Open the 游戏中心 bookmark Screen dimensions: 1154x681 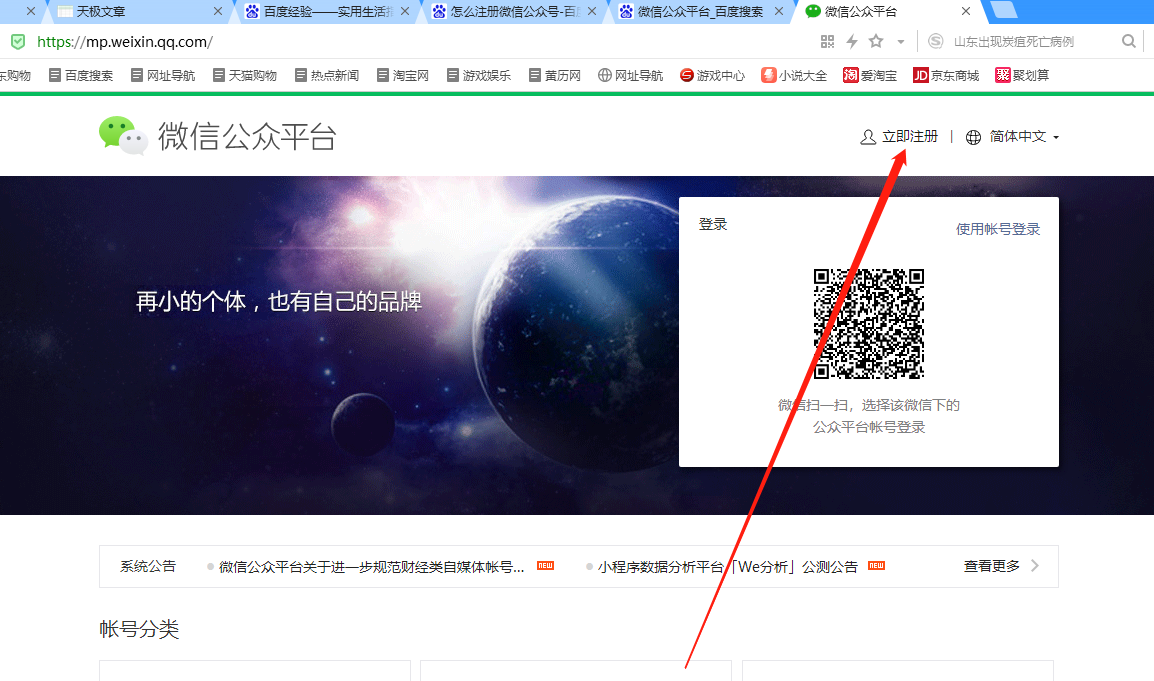coord(712,75)
